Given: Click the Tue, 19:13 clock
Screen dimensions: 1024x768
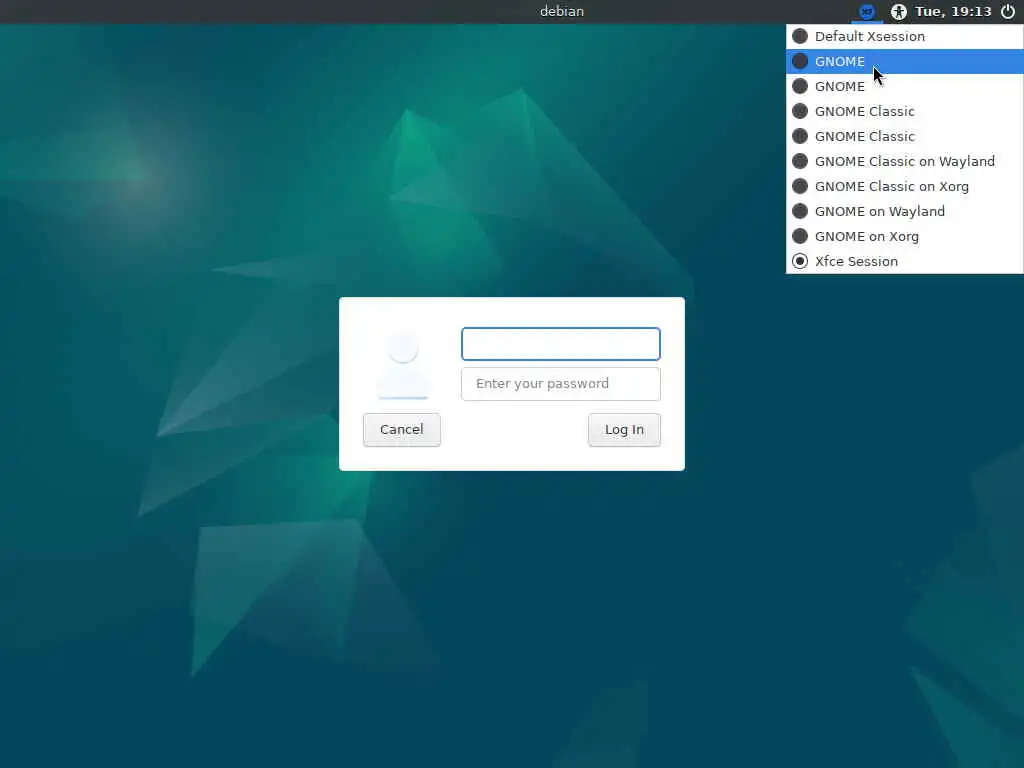Looking at the screenshot, I should 953,12.
